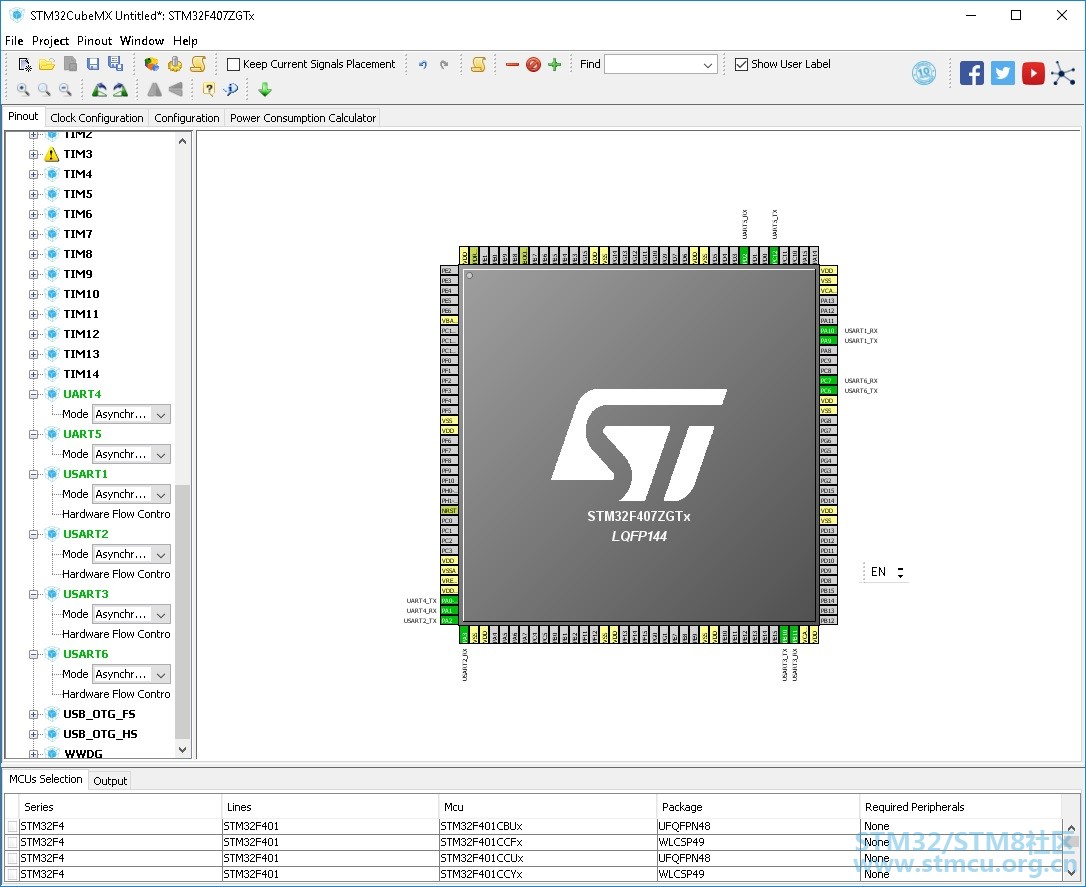Open the USART2 Mode dropdown
The width and height of the screenshot is (1086, 887).
pos(161,555)
